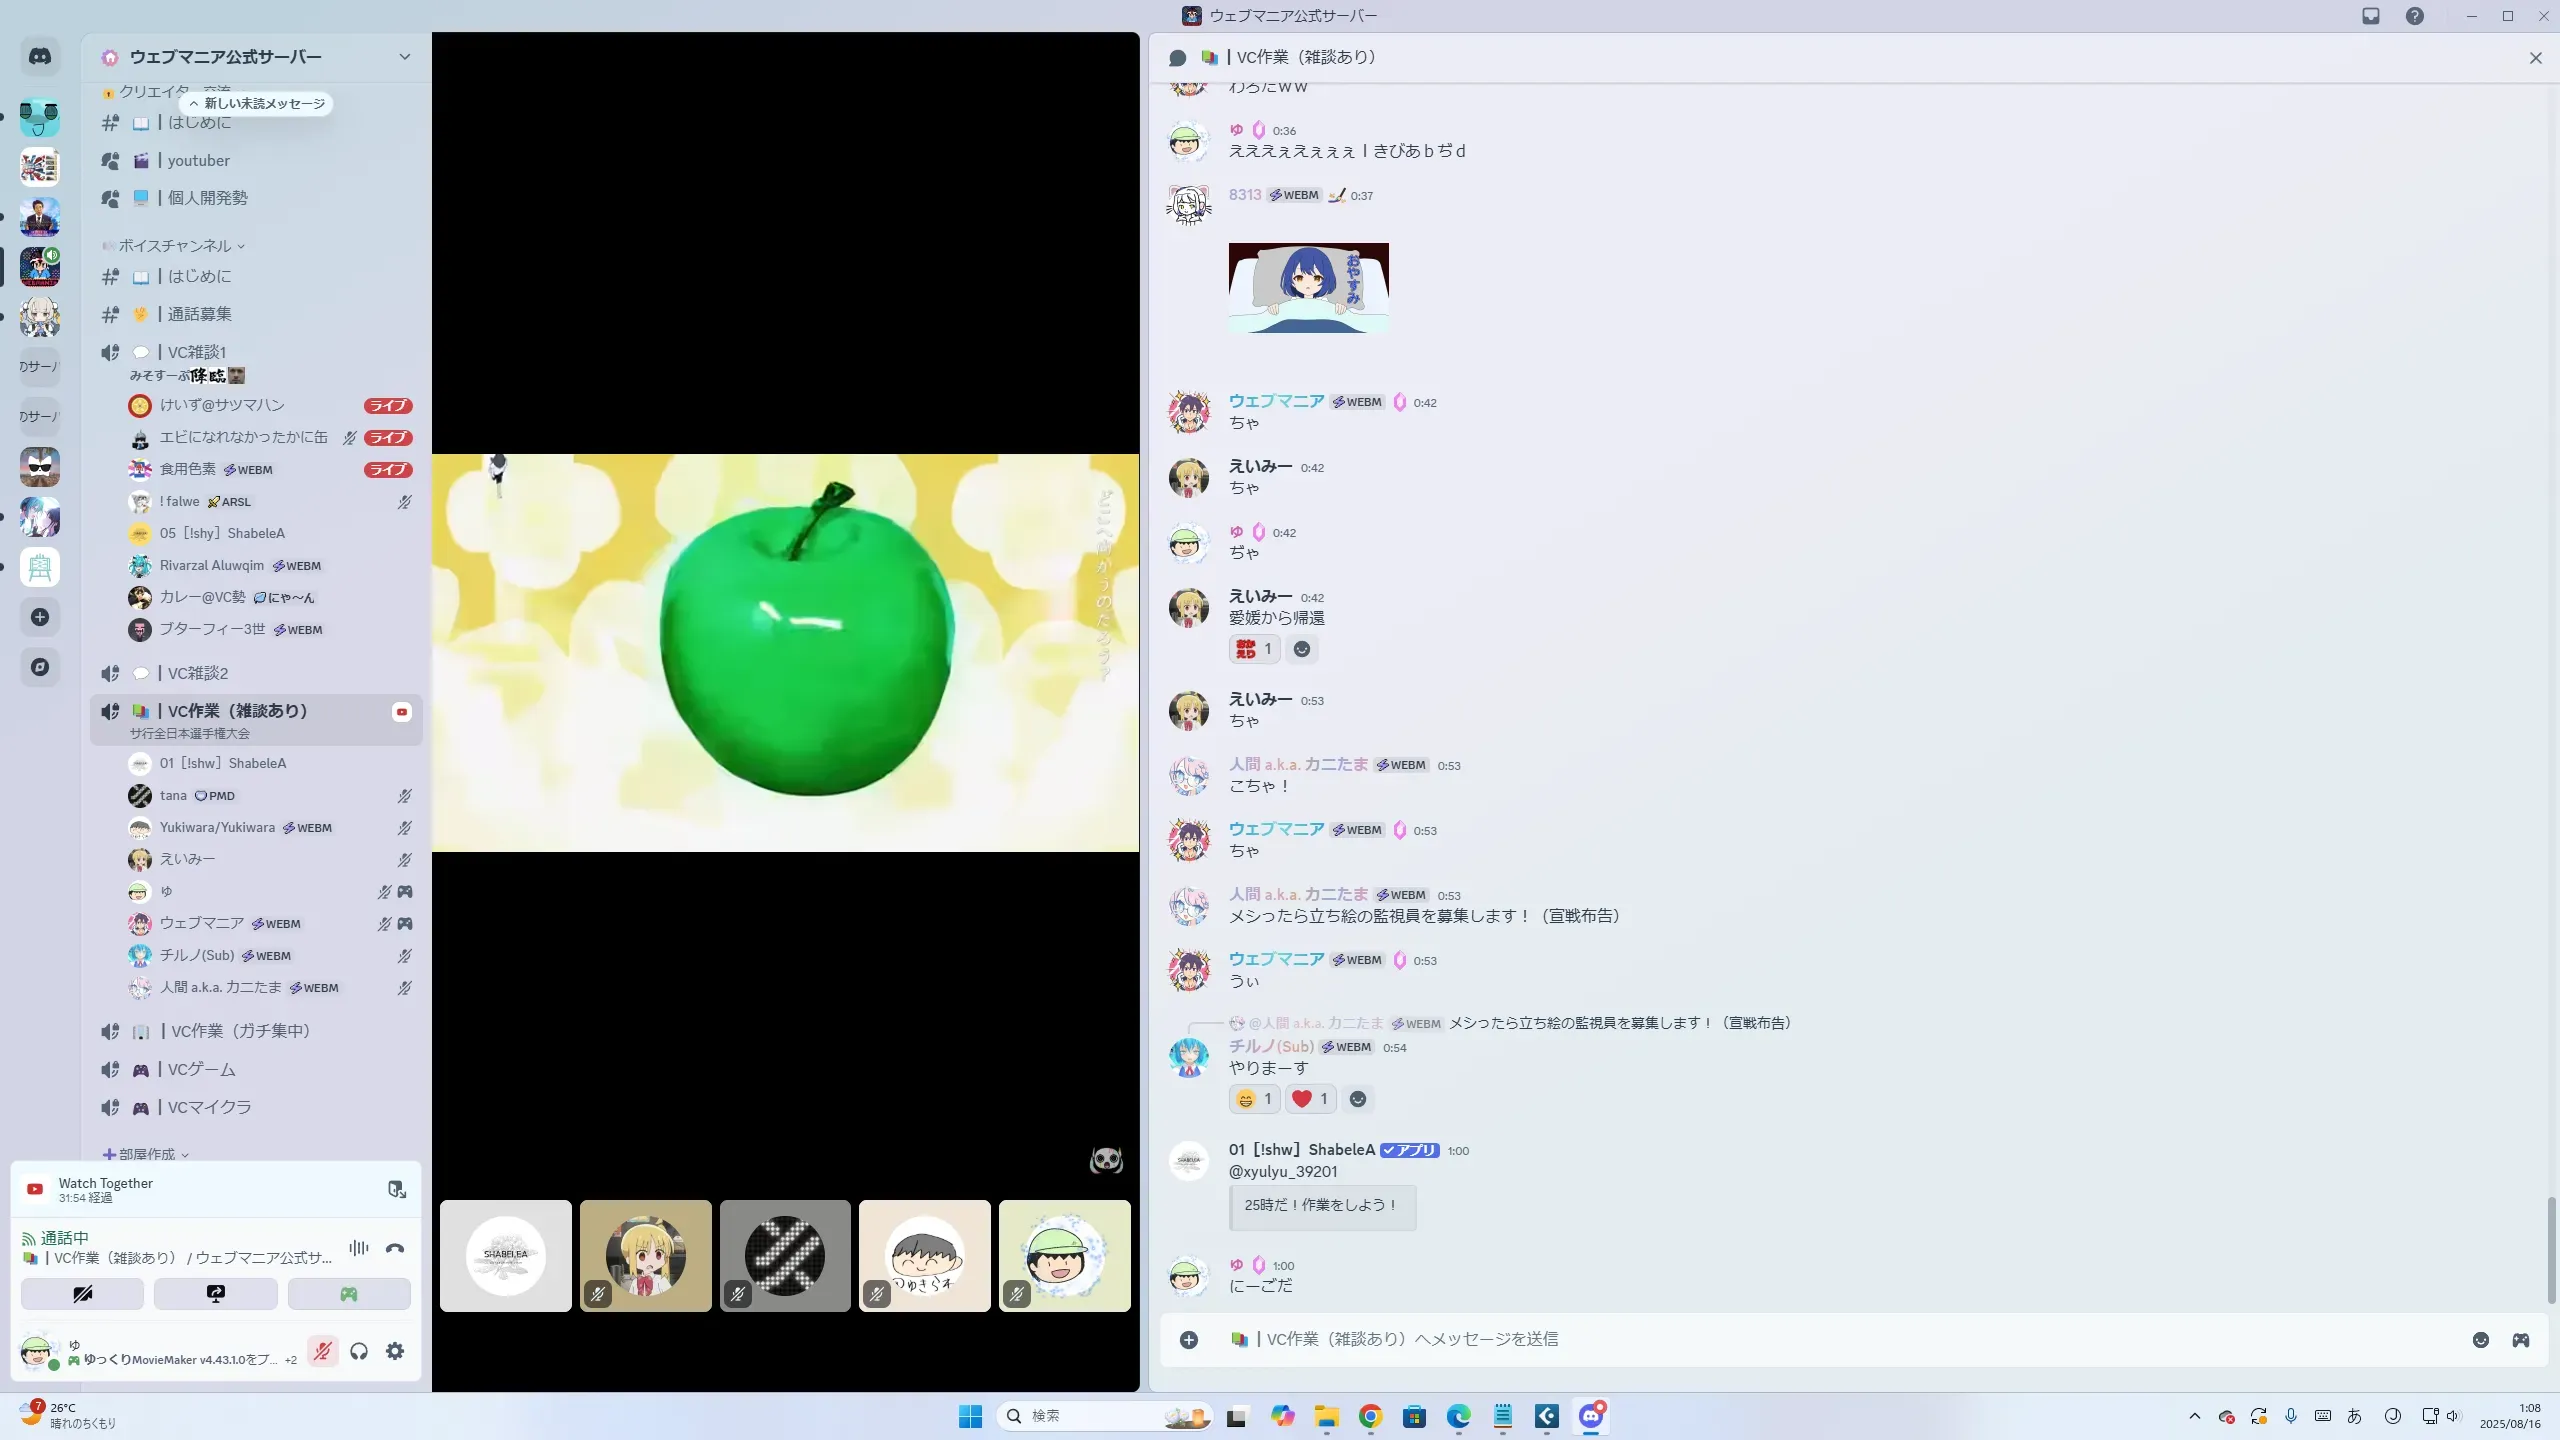Toggle headphone deafen
Image resolution: width=2560 pixels, height=1440 pixels.
click(x=359, y=1351)
